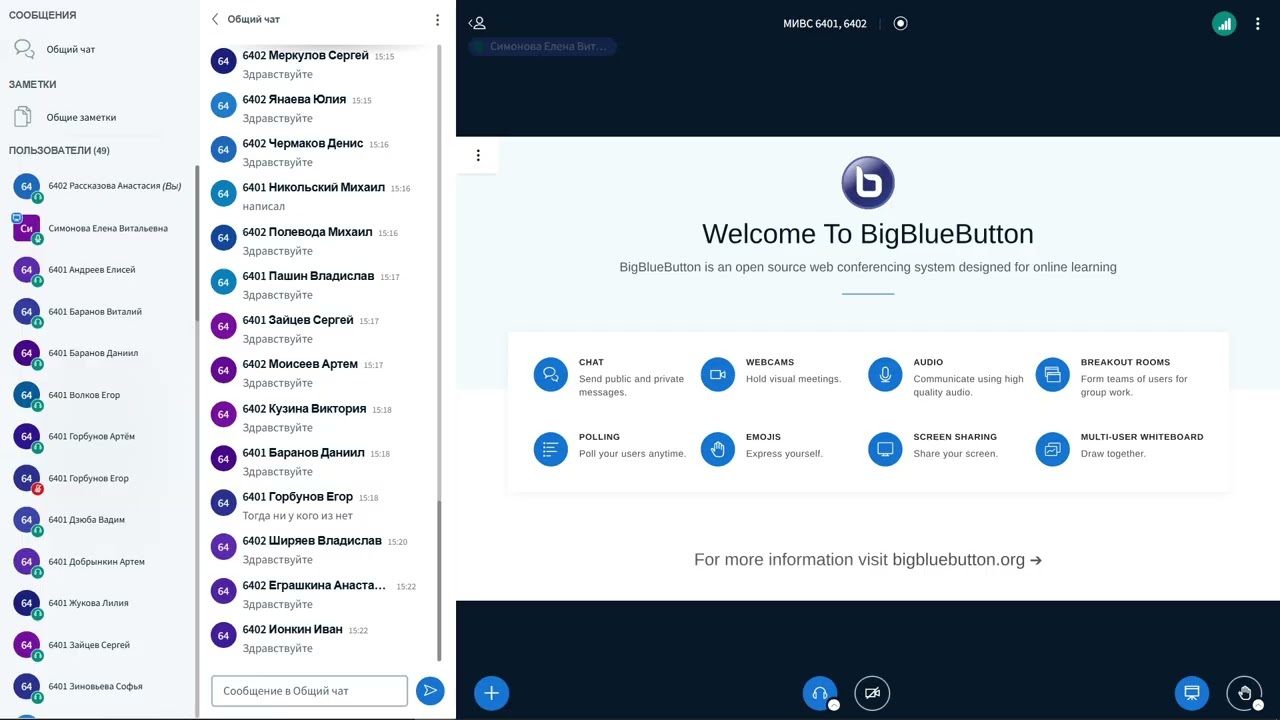Select user 6401 Горбунов Артём
The height and width of the screenshot is (720, 1280).
(100, 437)
